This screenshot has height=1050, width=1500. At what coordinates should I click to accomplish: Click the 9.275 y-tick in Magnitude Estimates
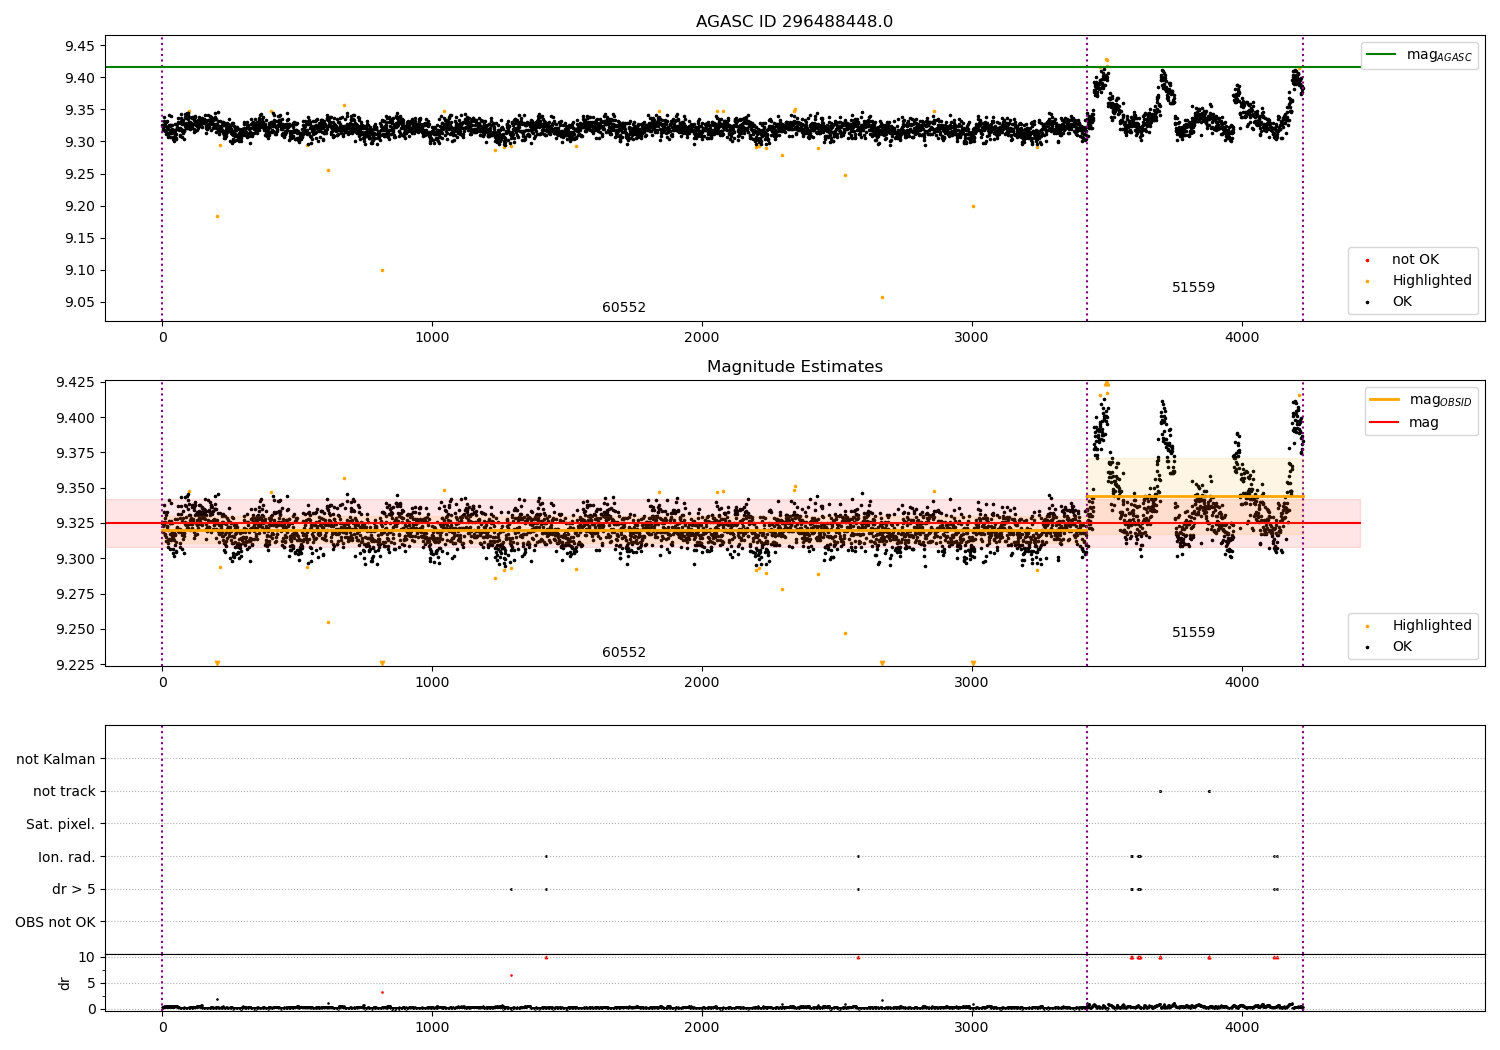pos(76,594)
